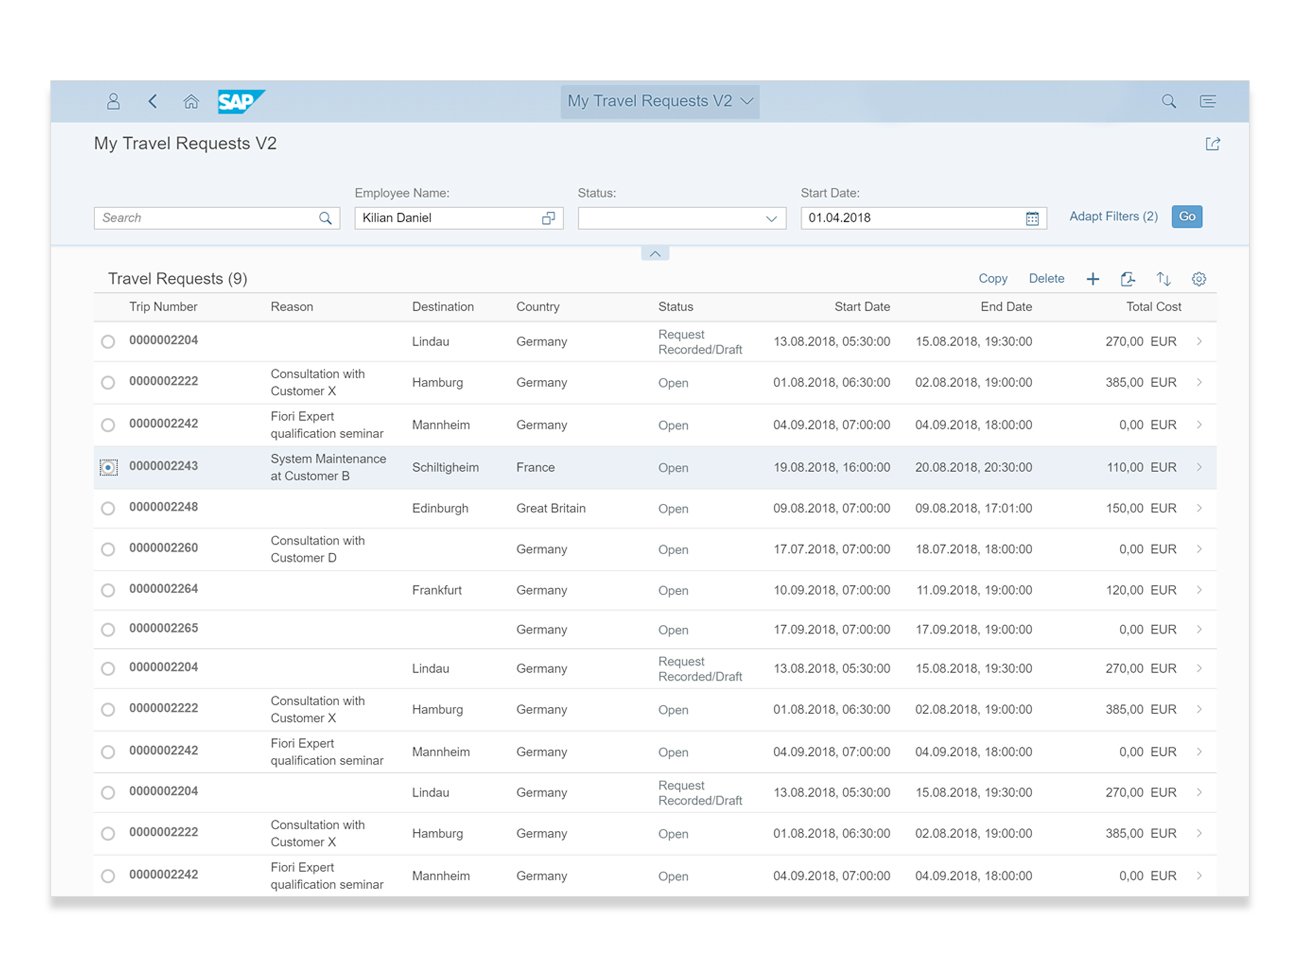Expand the Status filter dropdown
The image size is (1300, 977).
tap(771, 218)
